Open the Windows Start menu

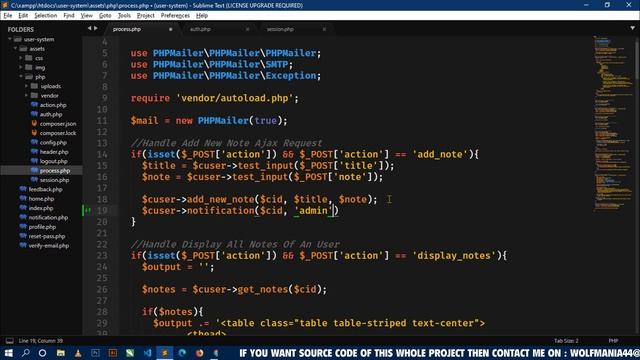[8, 353]
